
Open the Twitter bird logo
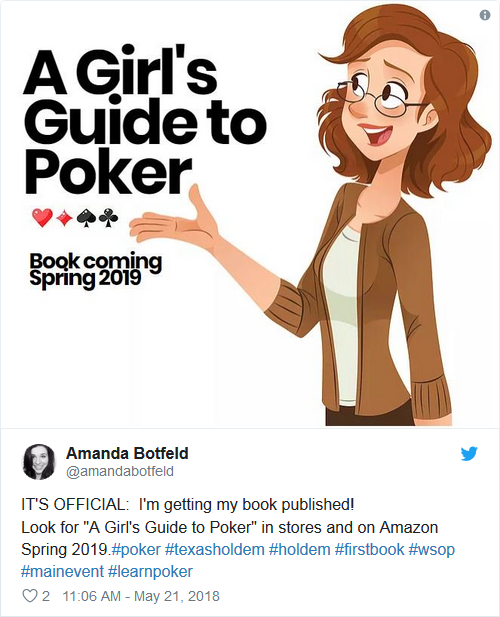(469, 454)
